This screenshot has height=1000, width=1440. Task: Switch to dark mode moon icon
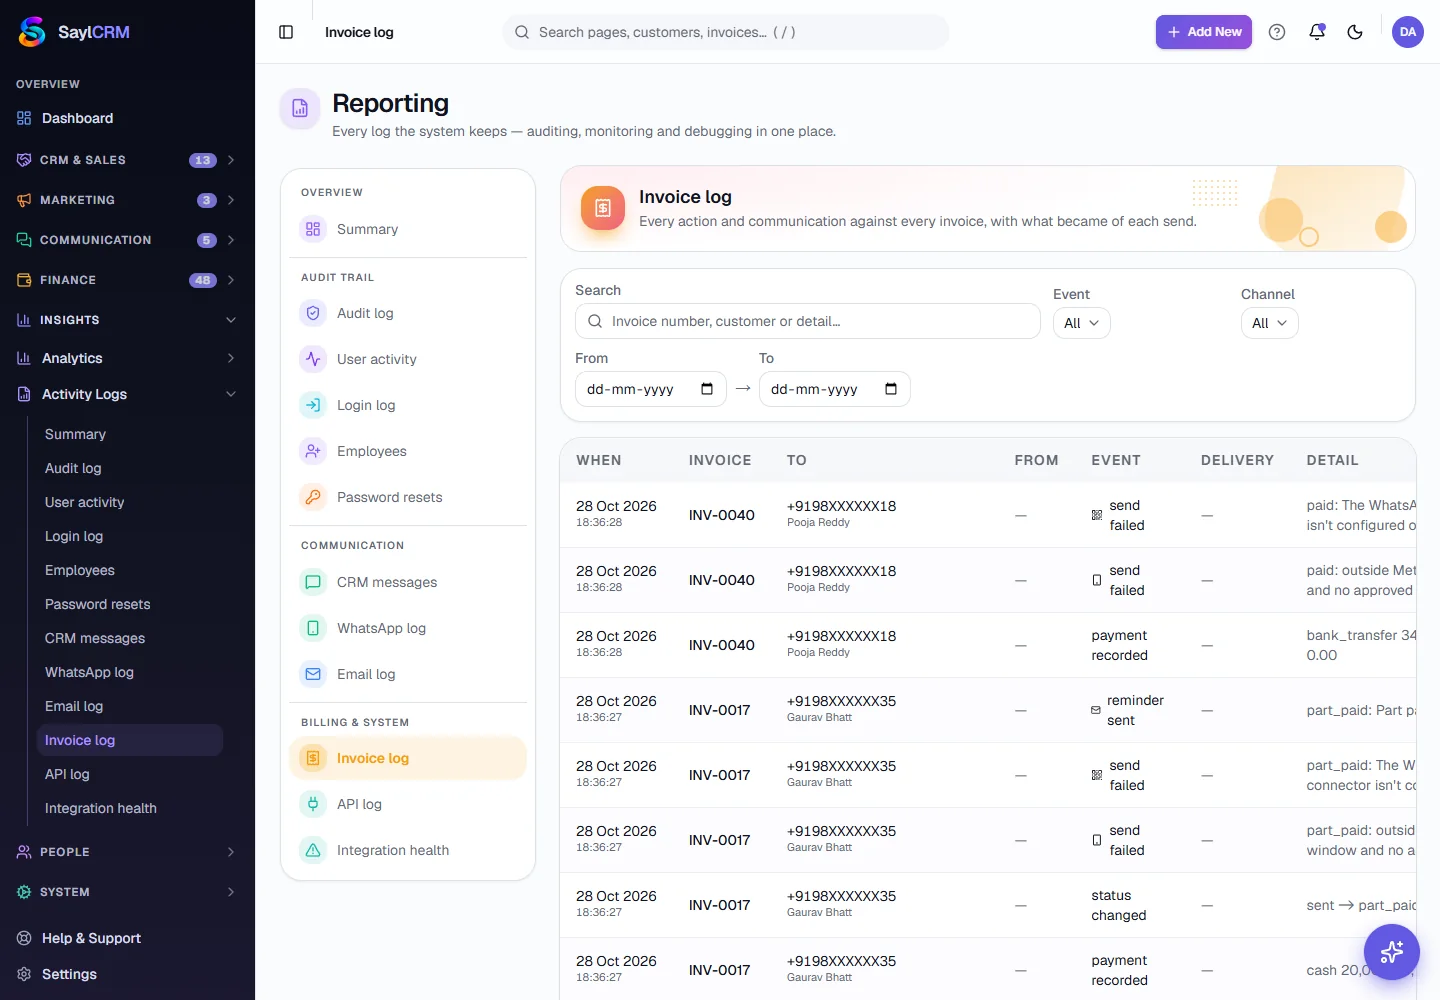coord(1355,32)
